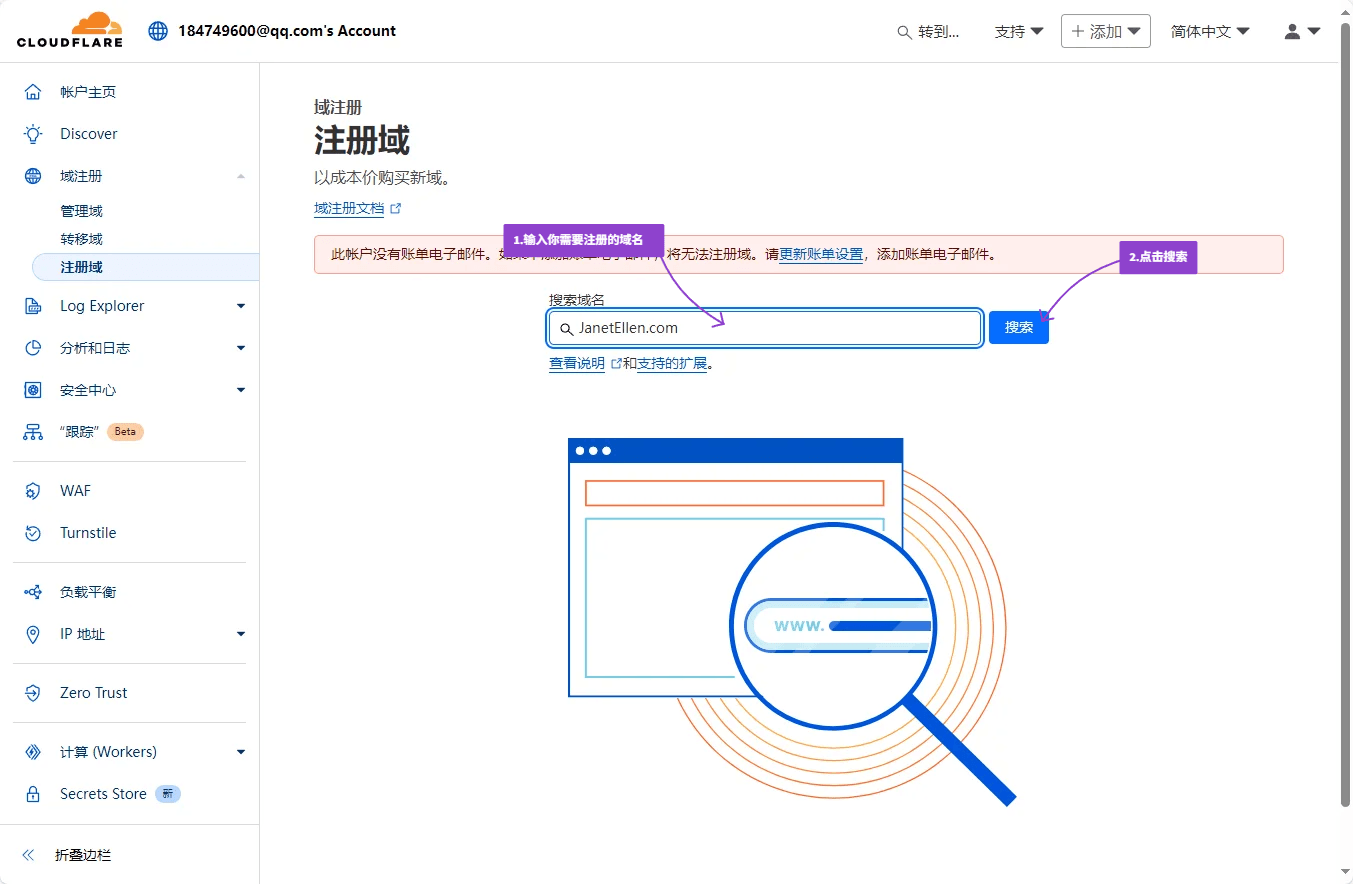Click the home icon for 帐户主页
This screenshot has height=884, width=1353.
click(x=33, y=92)
